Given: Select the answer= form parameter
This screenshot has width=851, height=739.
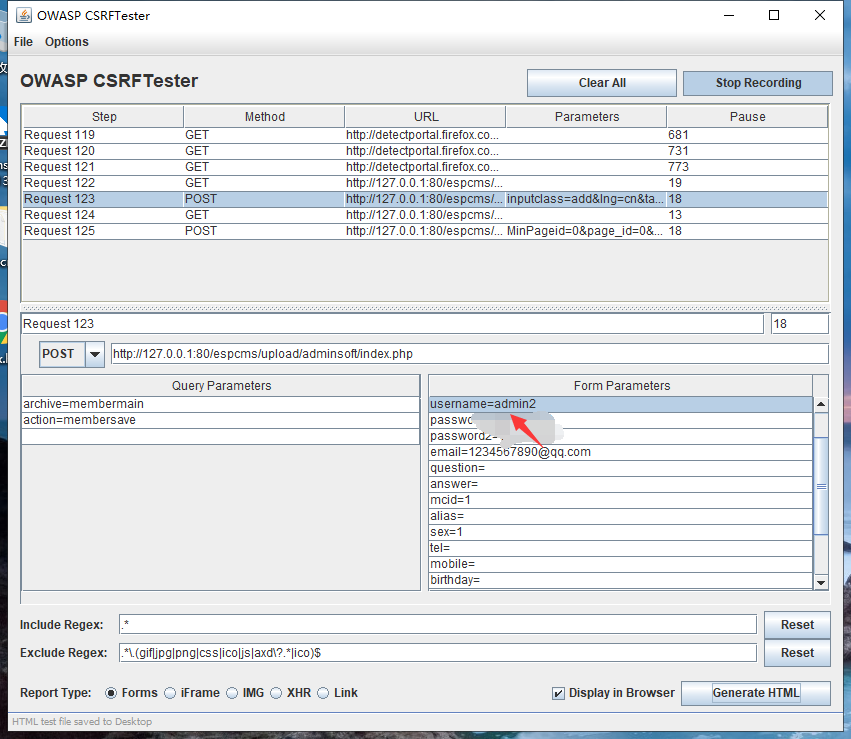Looking at the screenshot, I should pos(620,484).
